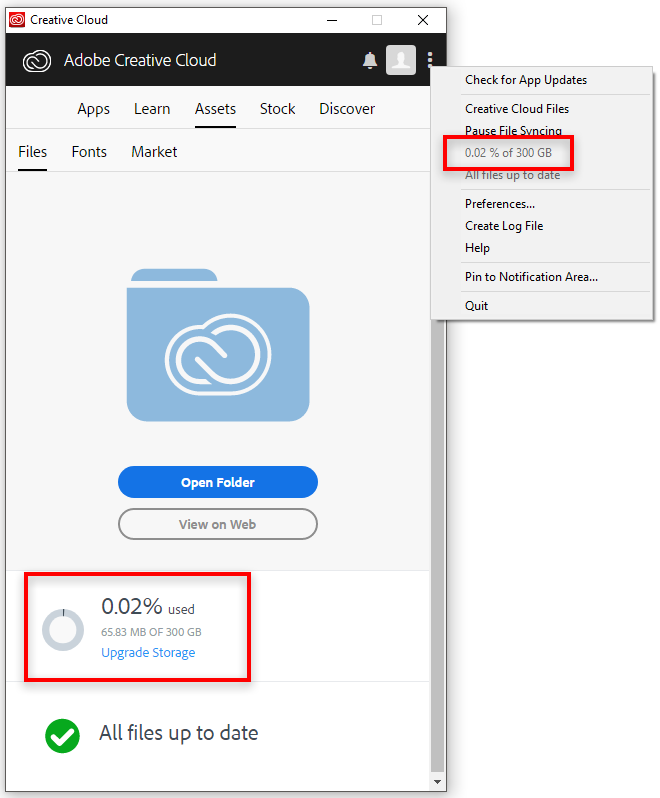The height and width of the screenshot is (798, 660).
Task: Open the Market sub-tab
Action: click(154, 152)
